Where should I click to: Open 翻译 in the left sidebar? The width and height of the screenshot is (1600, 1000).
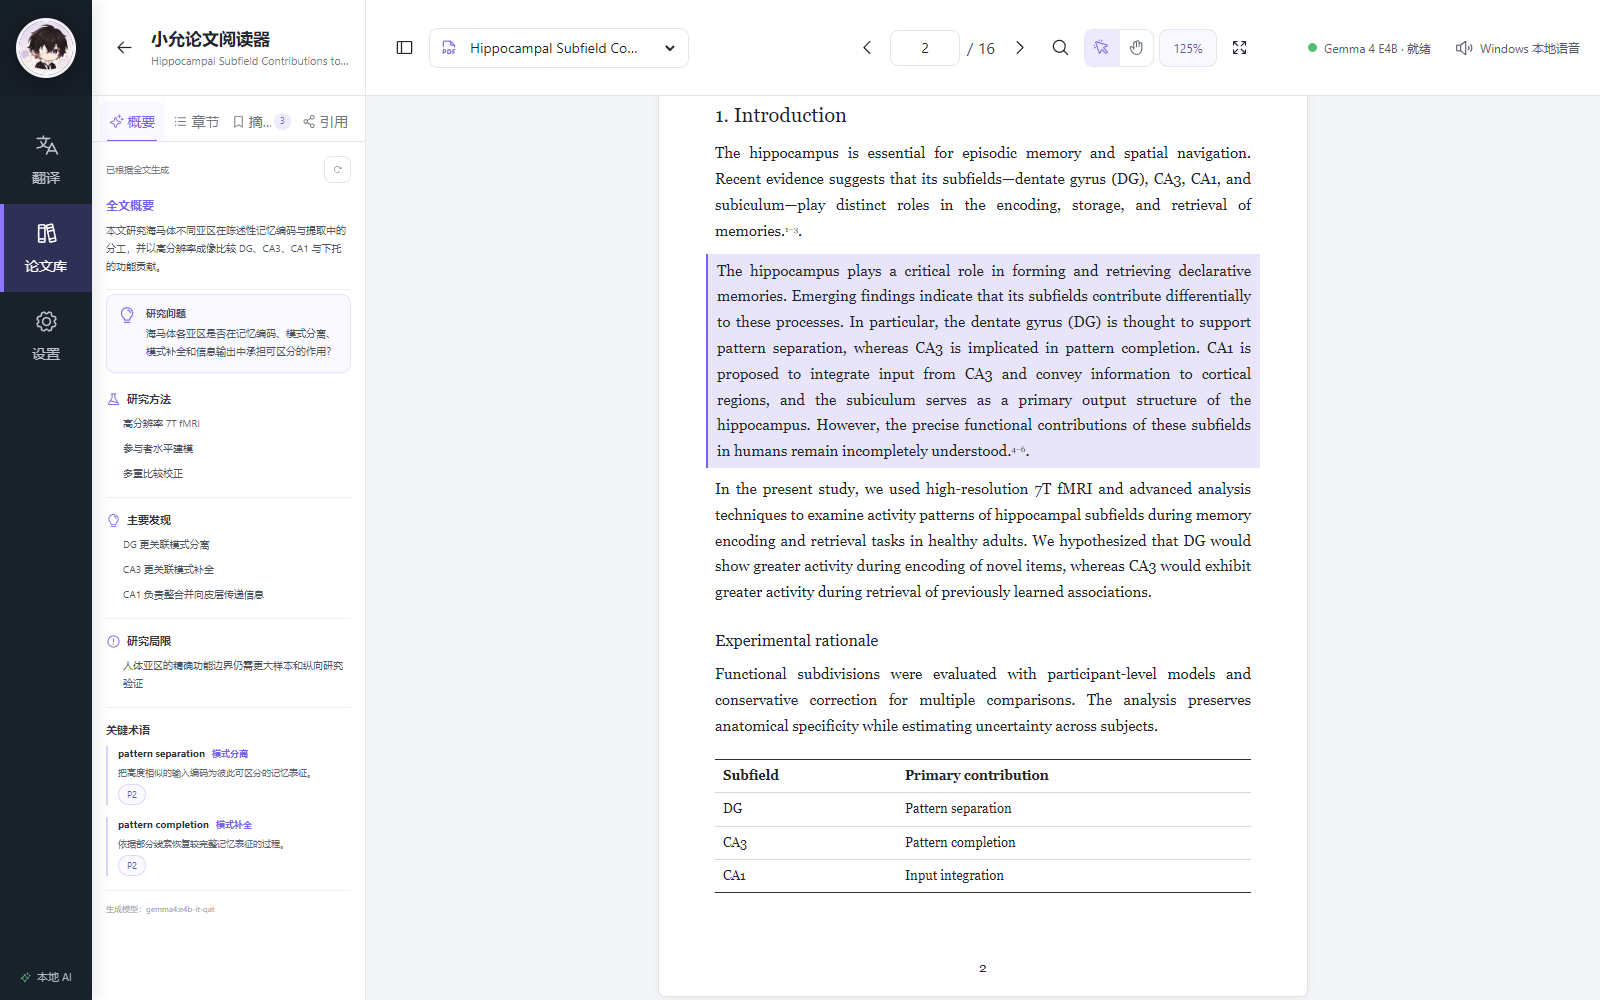(46, 160)
